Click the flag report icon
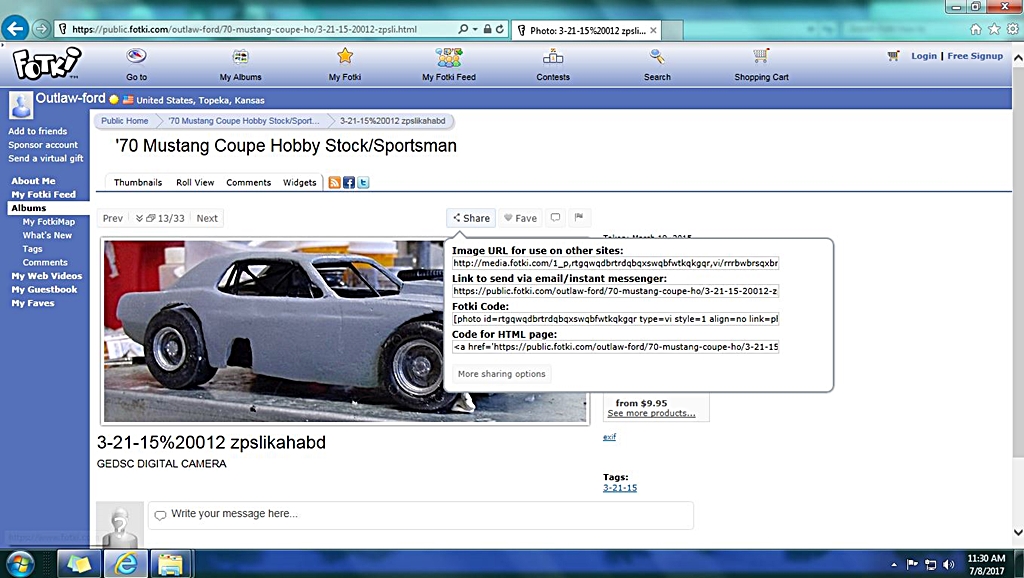Image resolution: width=1024 pixels, height=578 pixels. 579,218
